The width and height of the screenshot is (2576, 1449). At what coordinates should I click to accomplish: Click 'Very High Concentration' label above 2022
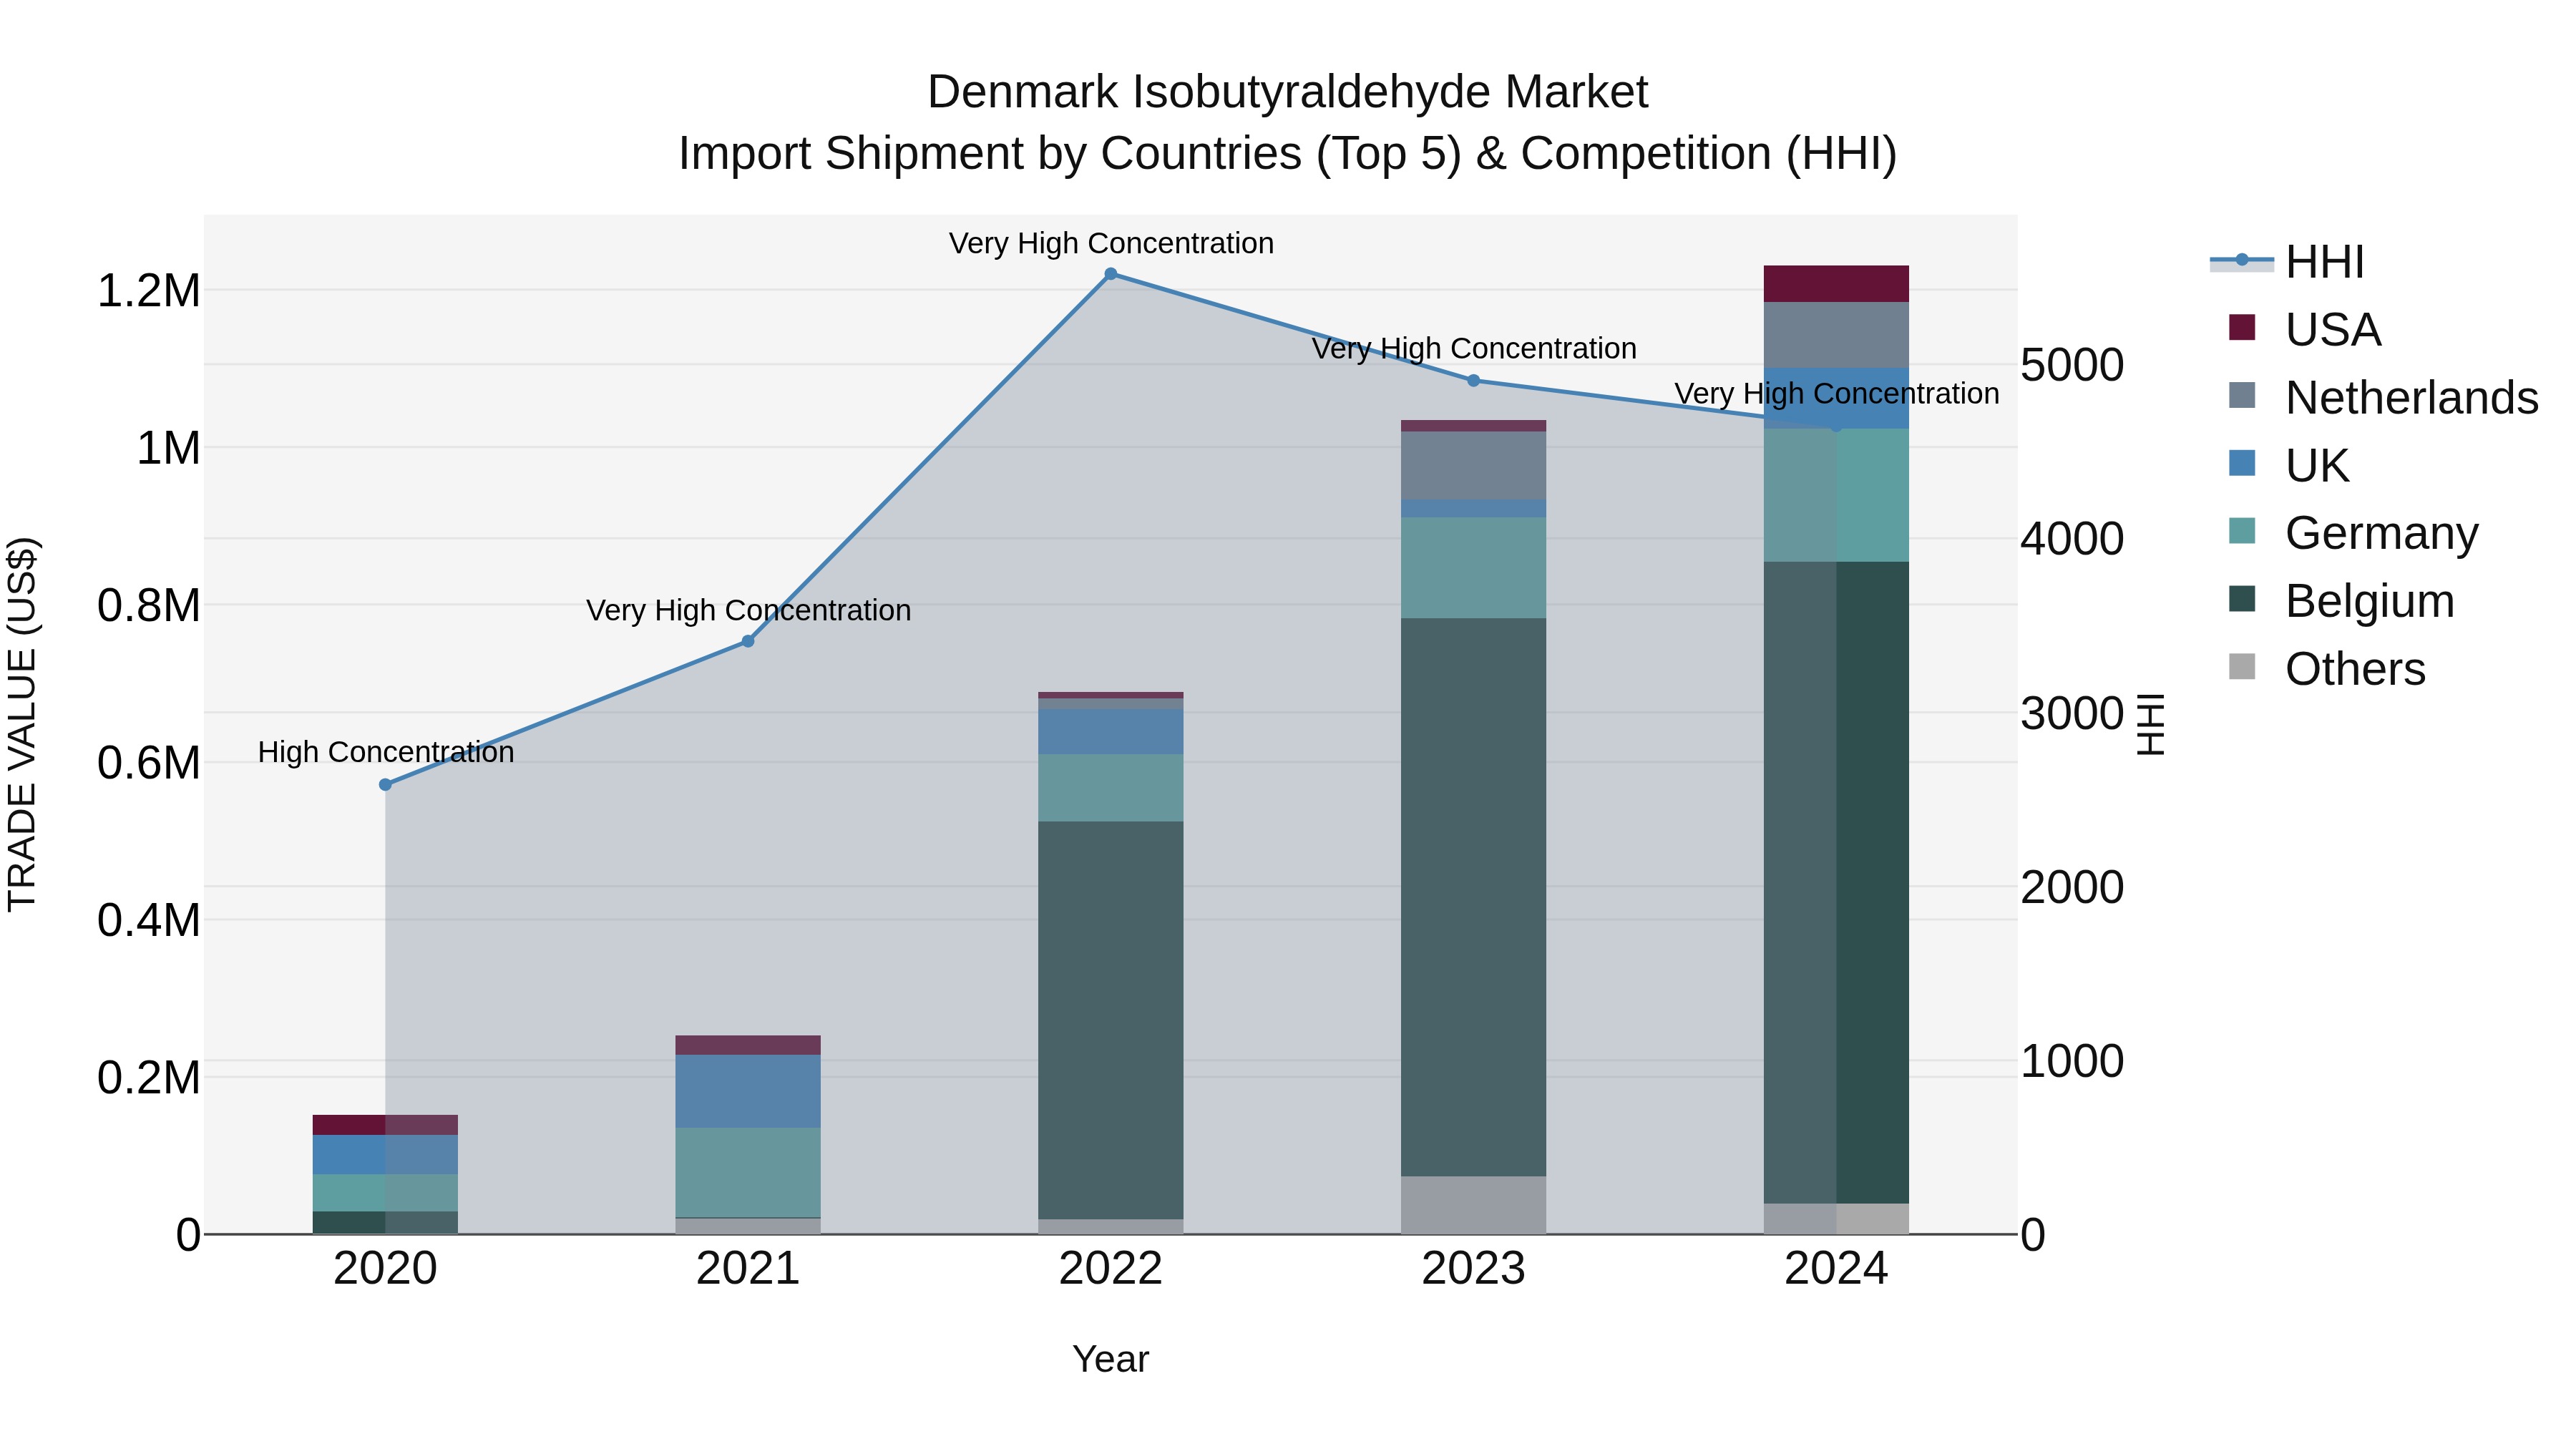tap(1111, 243)
